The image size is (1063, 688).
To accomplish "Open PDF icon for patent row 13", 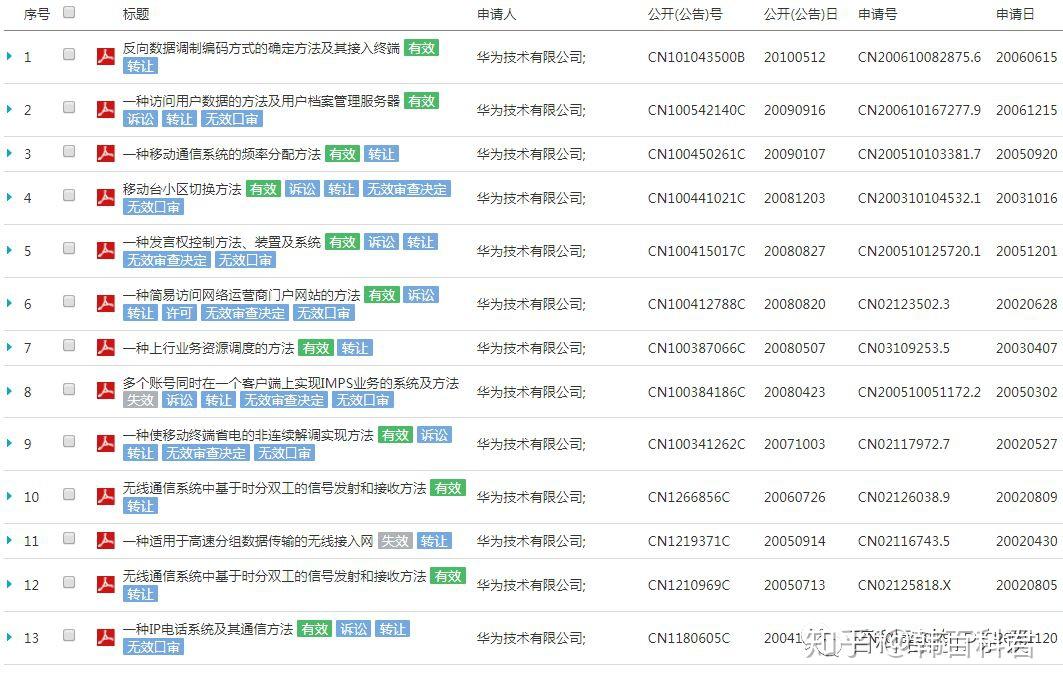I will (x=105, y=637).
